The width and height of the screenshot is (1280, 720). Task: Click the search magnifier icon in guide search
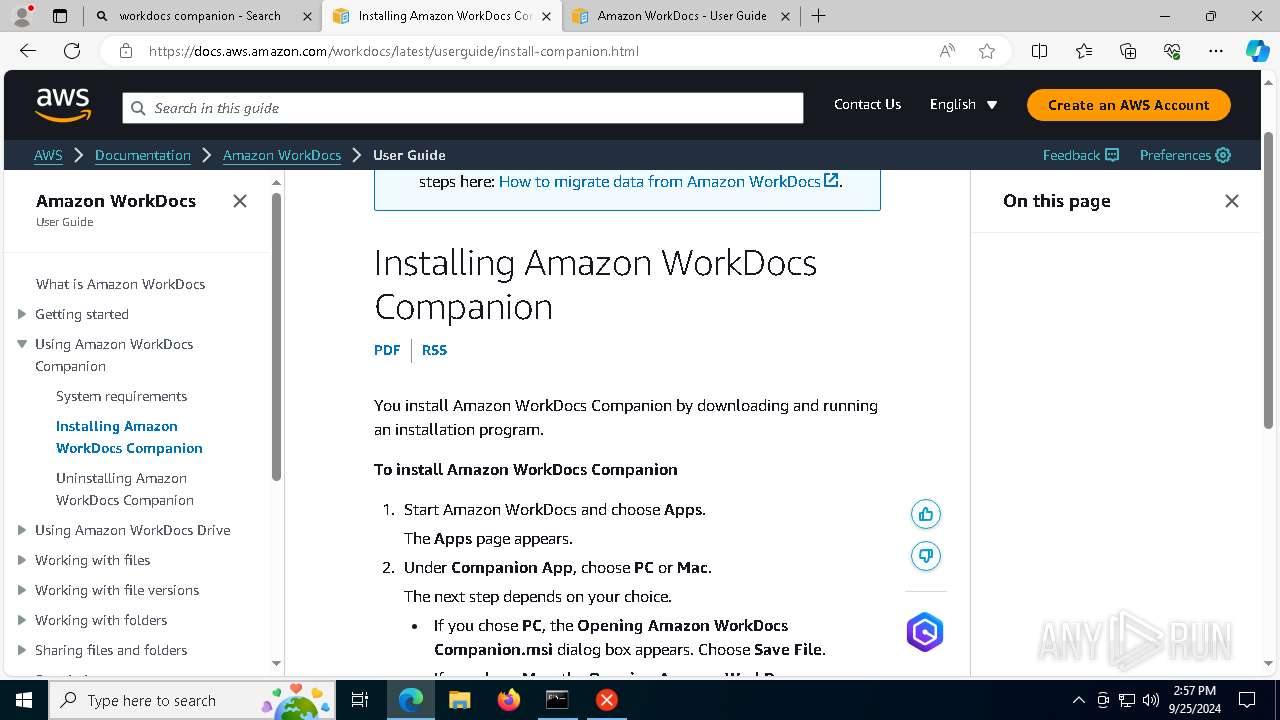point(138,108)
